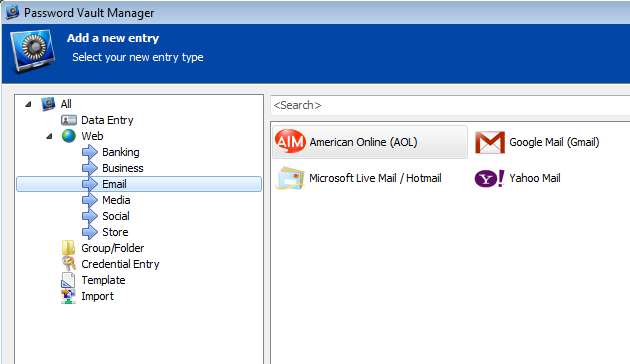The width and height of the screenshot is (630, 364).
Task: Select the Email category label
Action: click(x=115, y=184)
